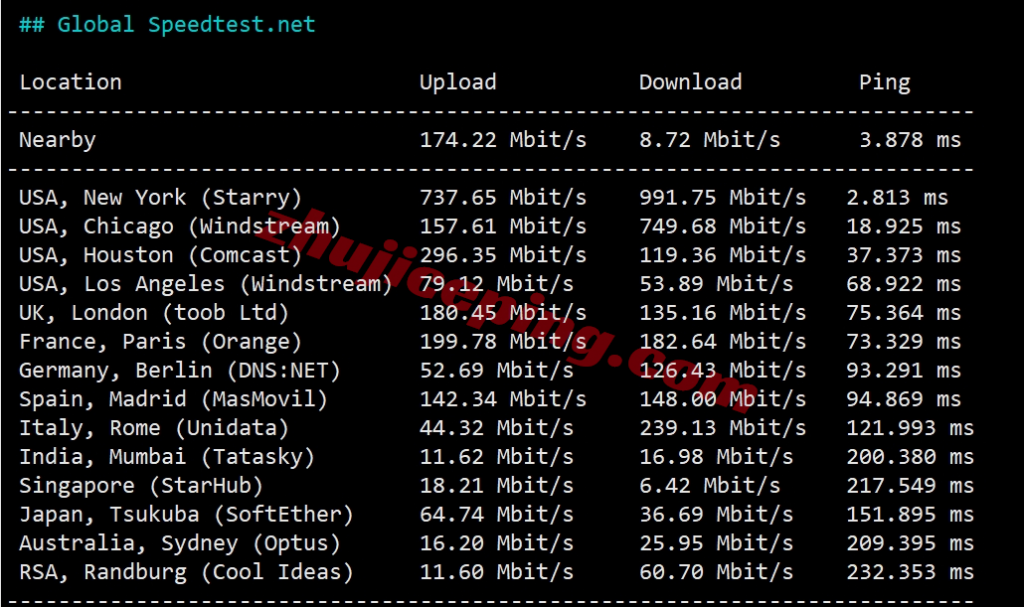Click the Ping column header
This screenshot has height=607, width=1024.
884,83
